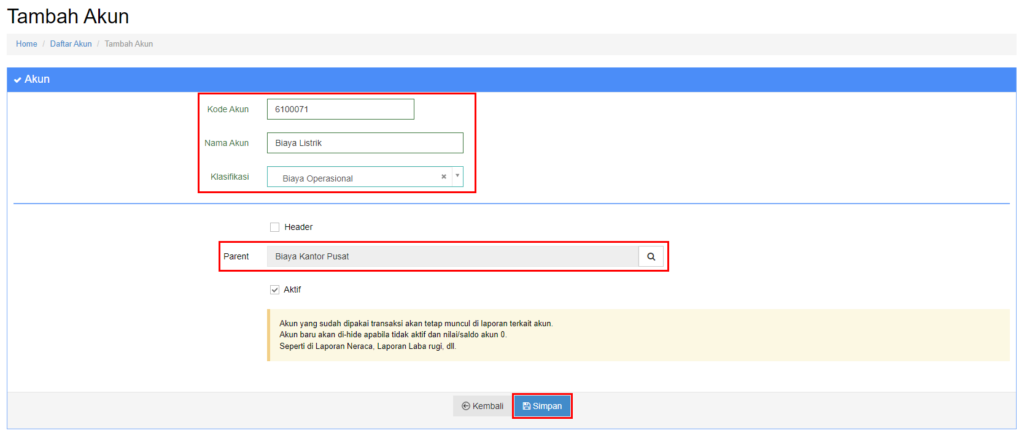Screen dimensions: 1024x436
Task: Click into the Nama Akun field
Action: point(364,143)
